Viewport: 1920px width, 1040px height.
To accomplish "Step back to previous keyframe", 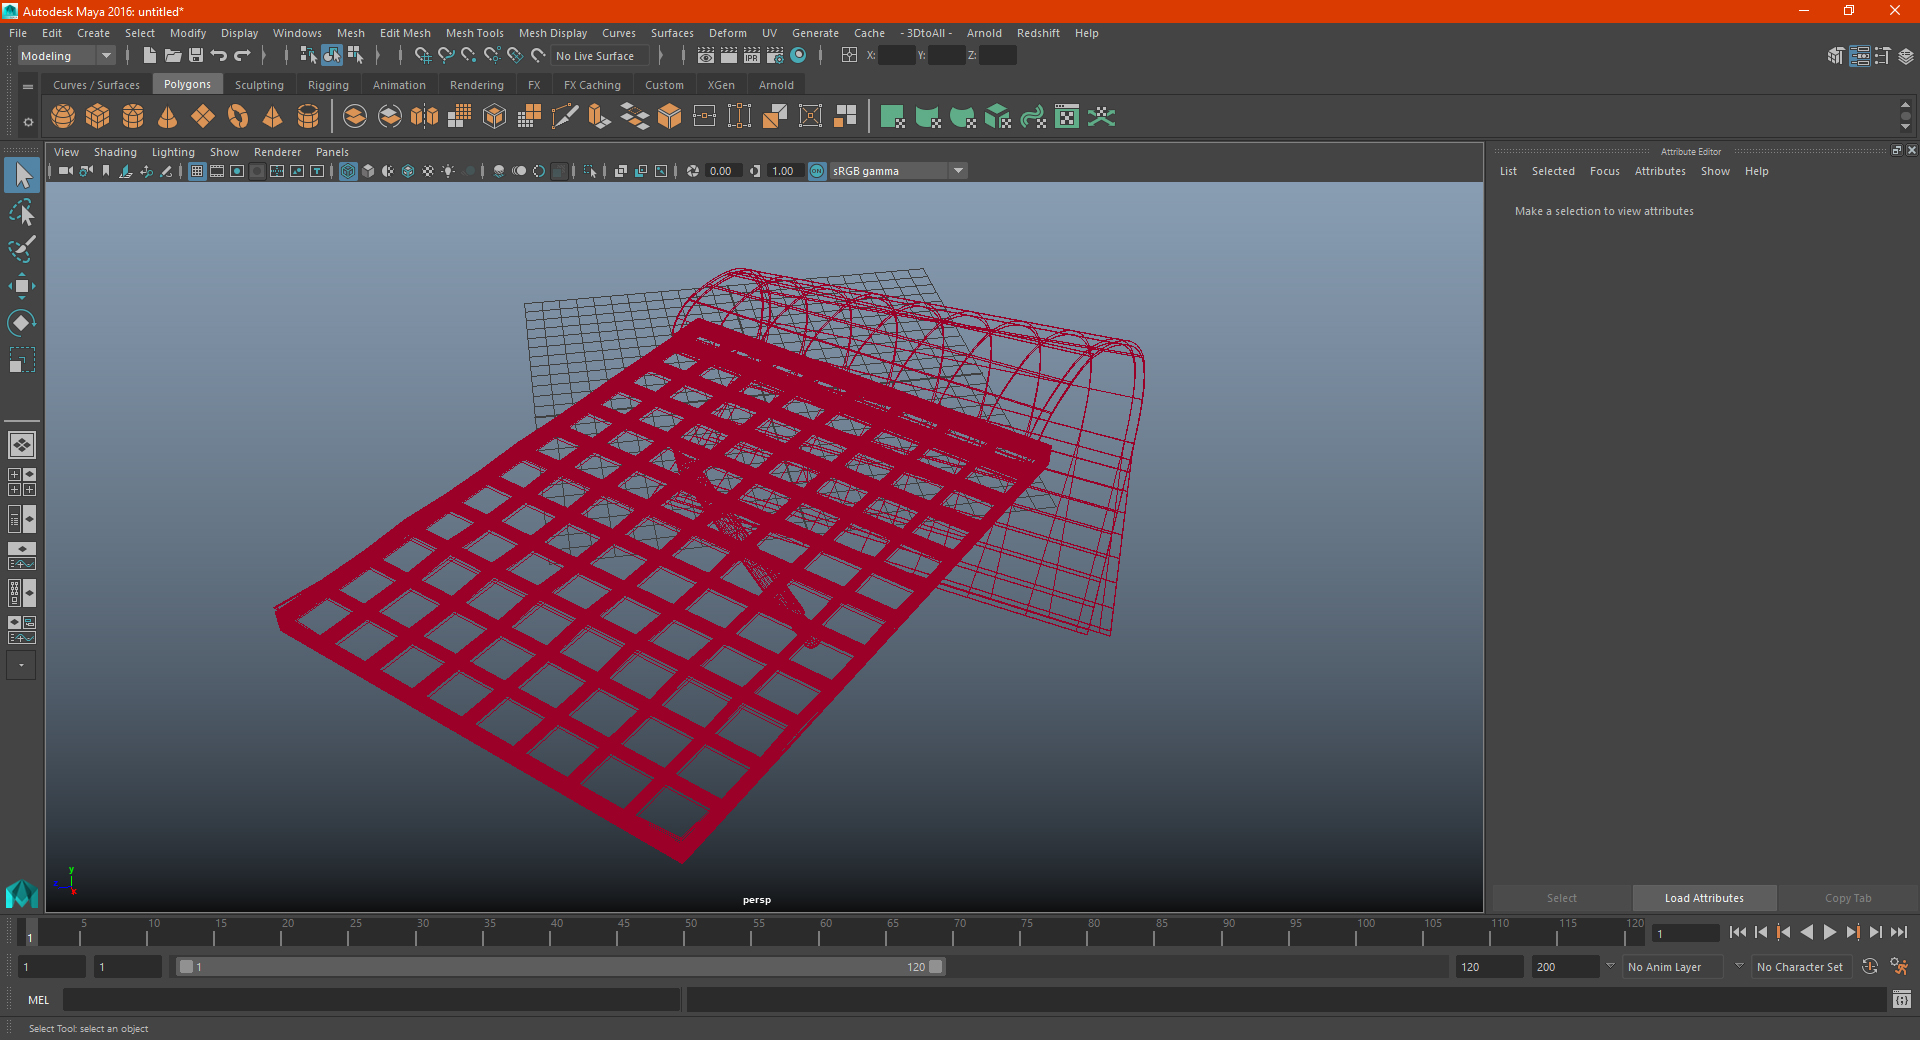I will point(1783,932).
